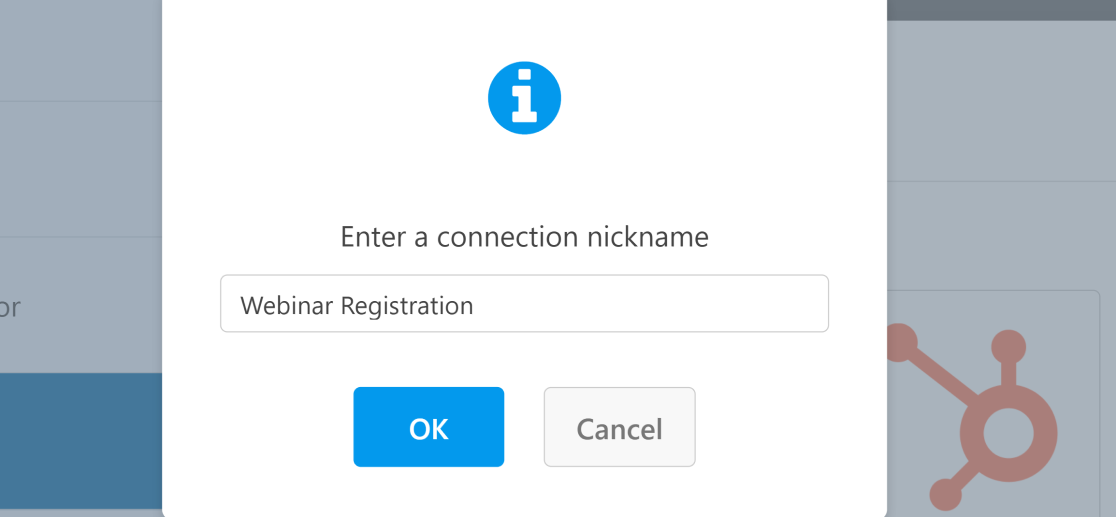Click the blue info icon in the dialog

click(x=525, y=98)
